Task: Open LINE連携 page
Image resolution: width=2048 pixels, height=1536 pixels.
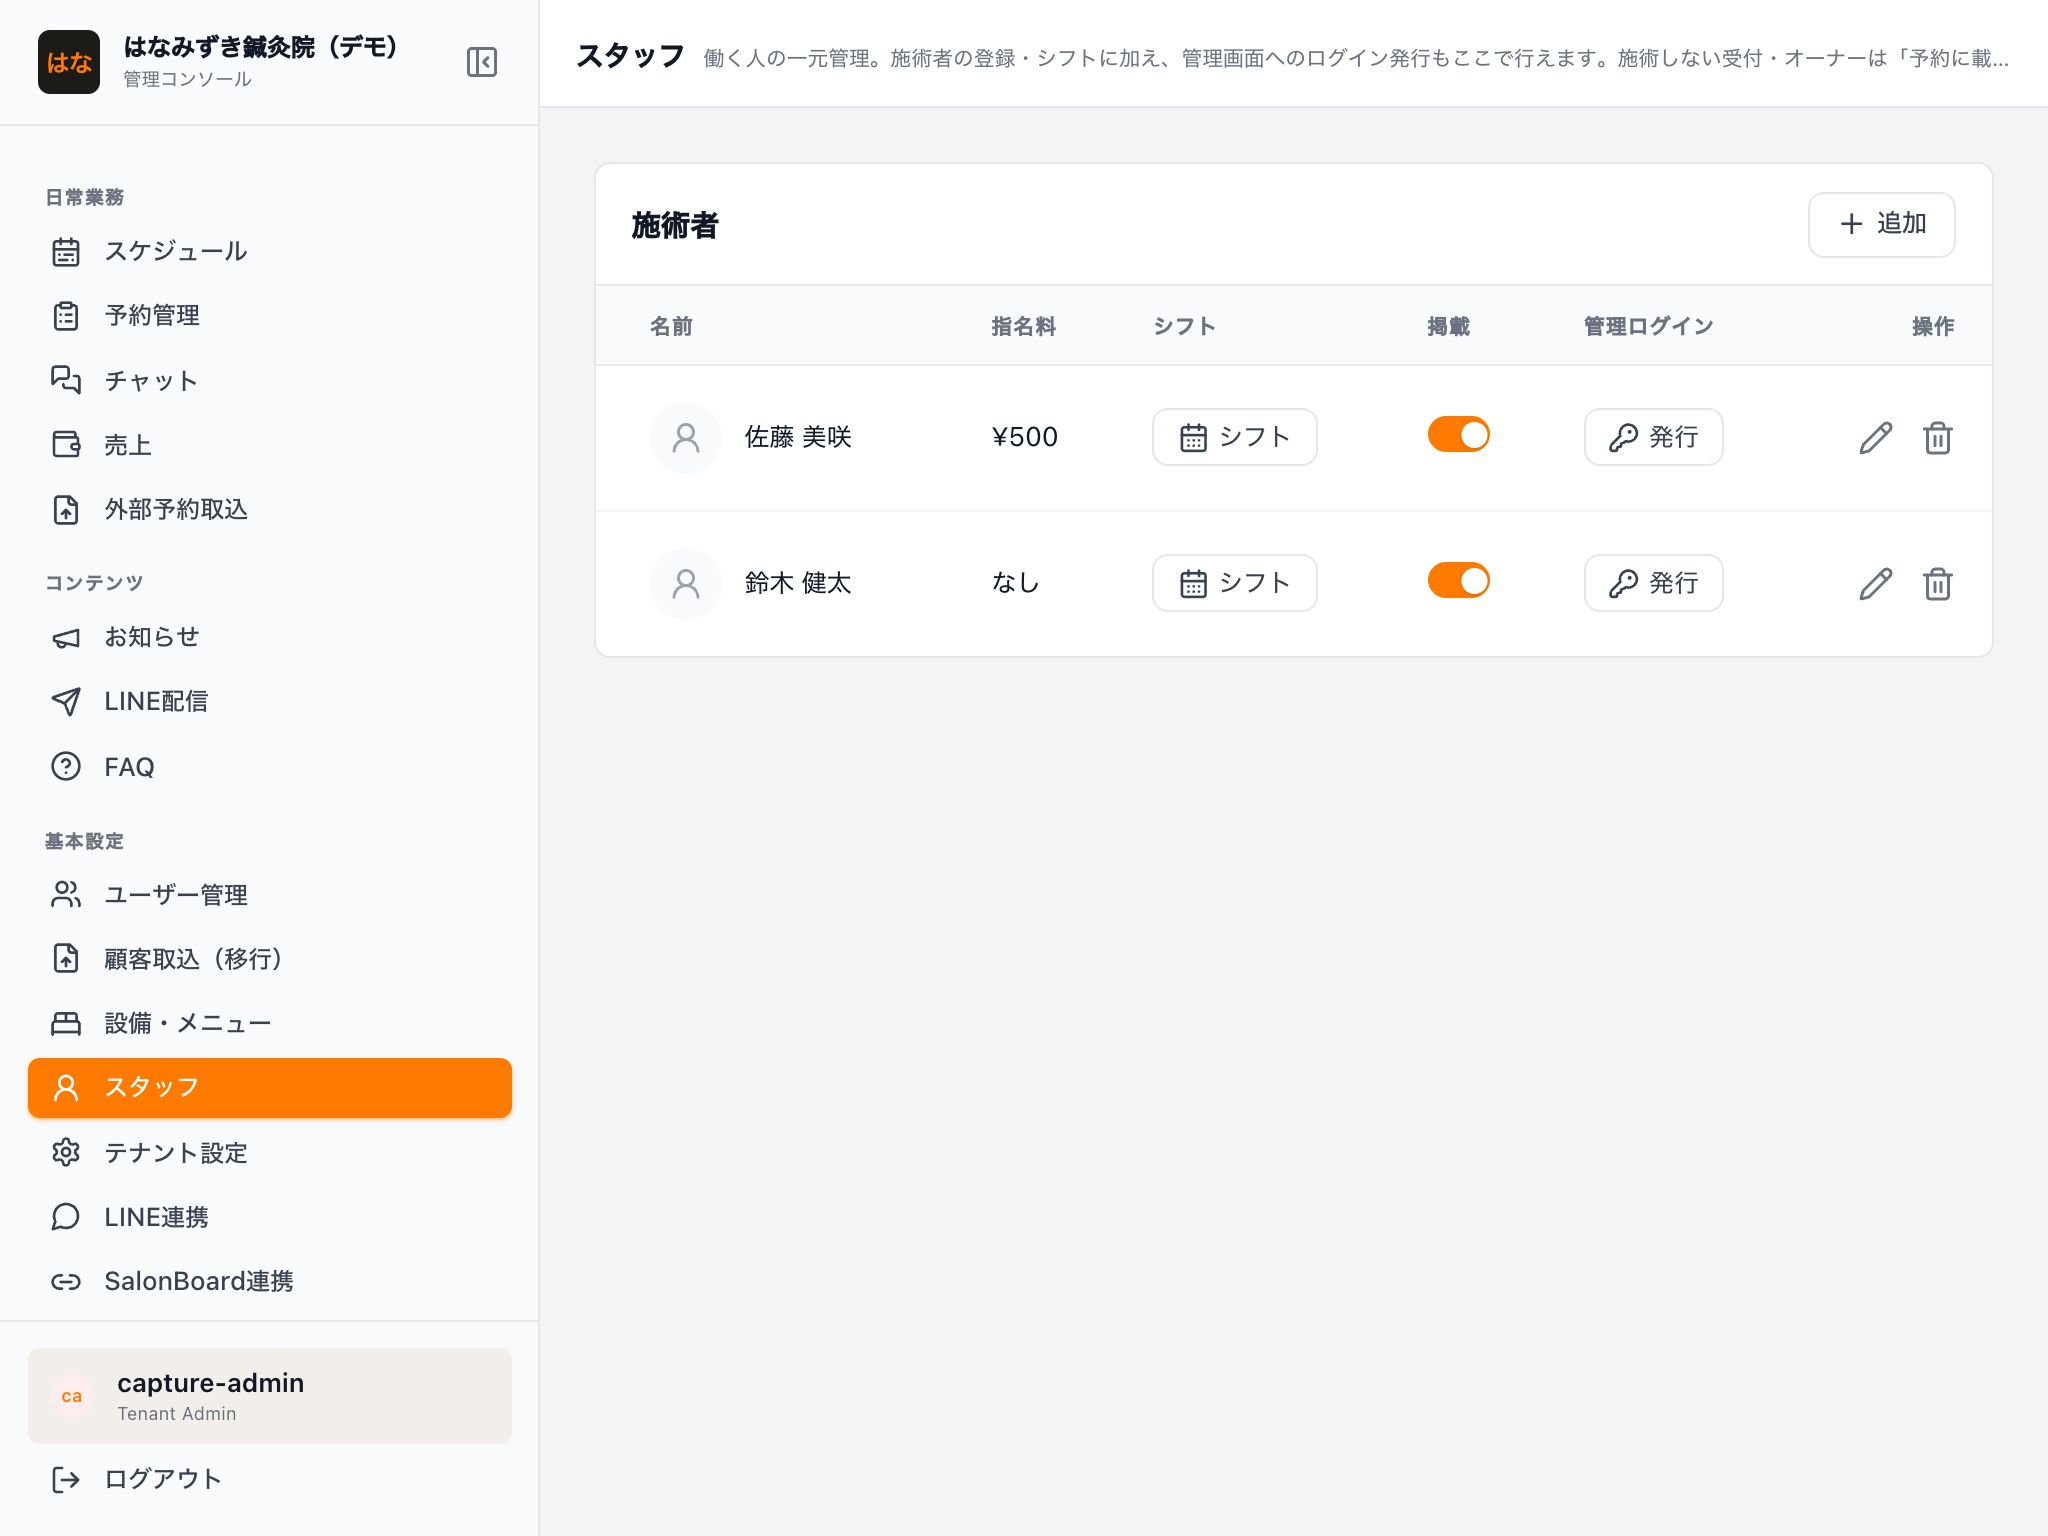Action: pos(270,1216)
